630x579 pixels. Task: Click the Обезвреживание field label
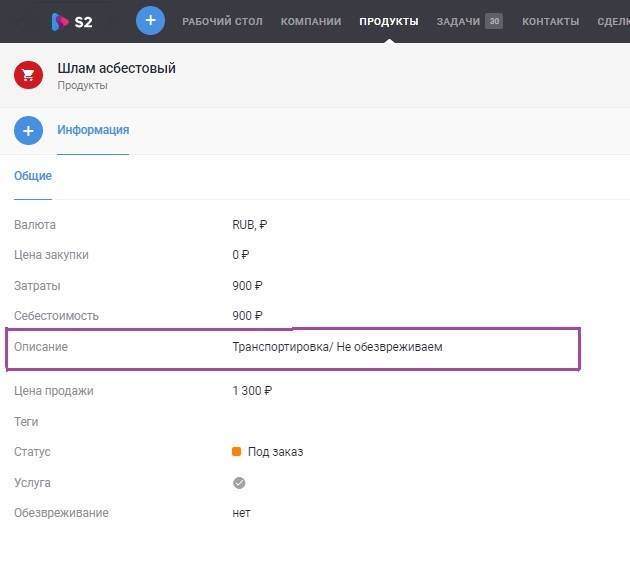pos(61,513)
